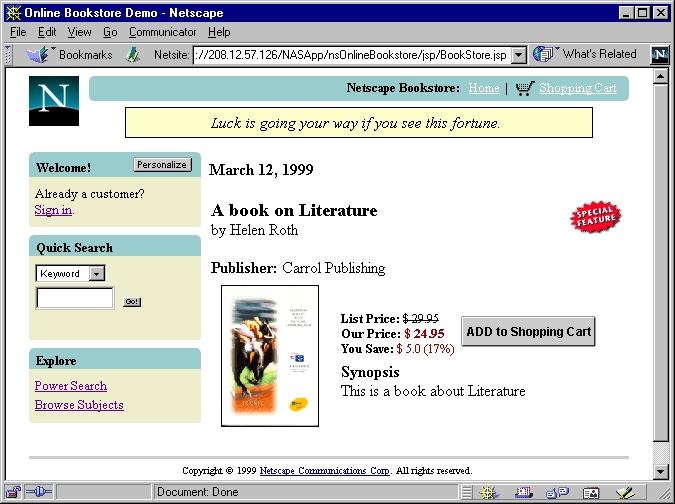Click the 'A book on Literature' title
The width and height of the screenshot is (675, 504).
[x=294, y=210]
